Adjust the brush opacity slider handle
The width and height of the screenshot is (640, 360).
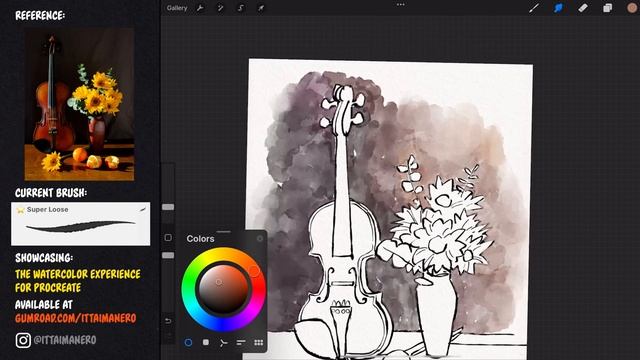[x=168, y=255]
